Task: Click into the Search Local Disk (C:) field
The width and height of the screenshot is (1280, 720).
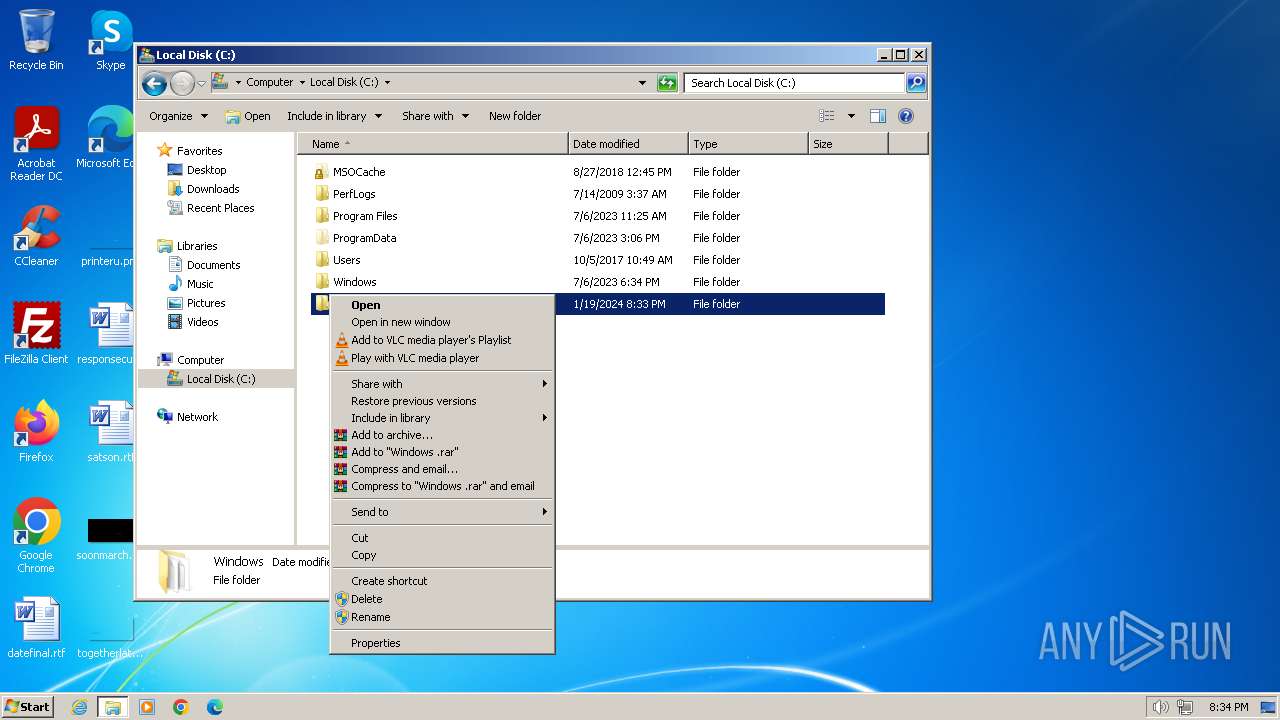Action: (x=795, y=83)
